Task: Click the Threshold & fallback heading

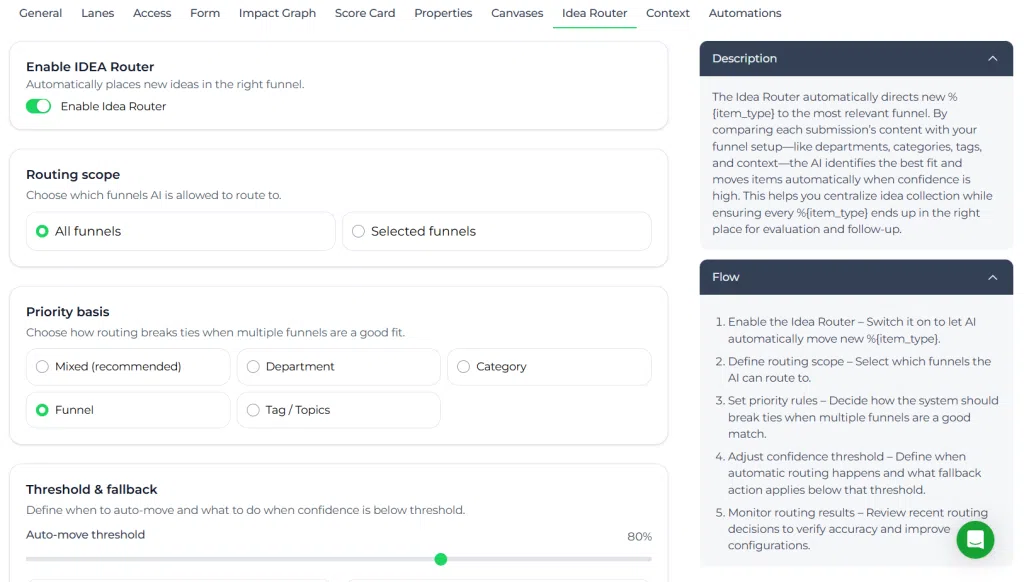Action: click(x=91, y=489)
